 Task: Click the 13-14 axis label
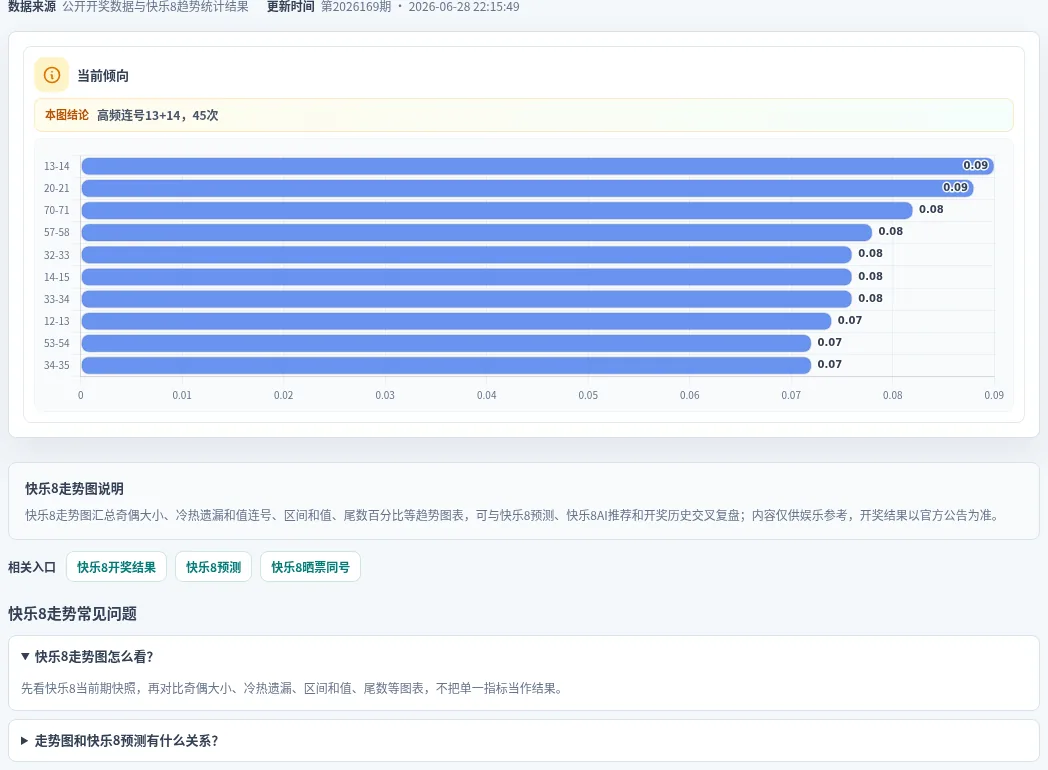(57, 166)
